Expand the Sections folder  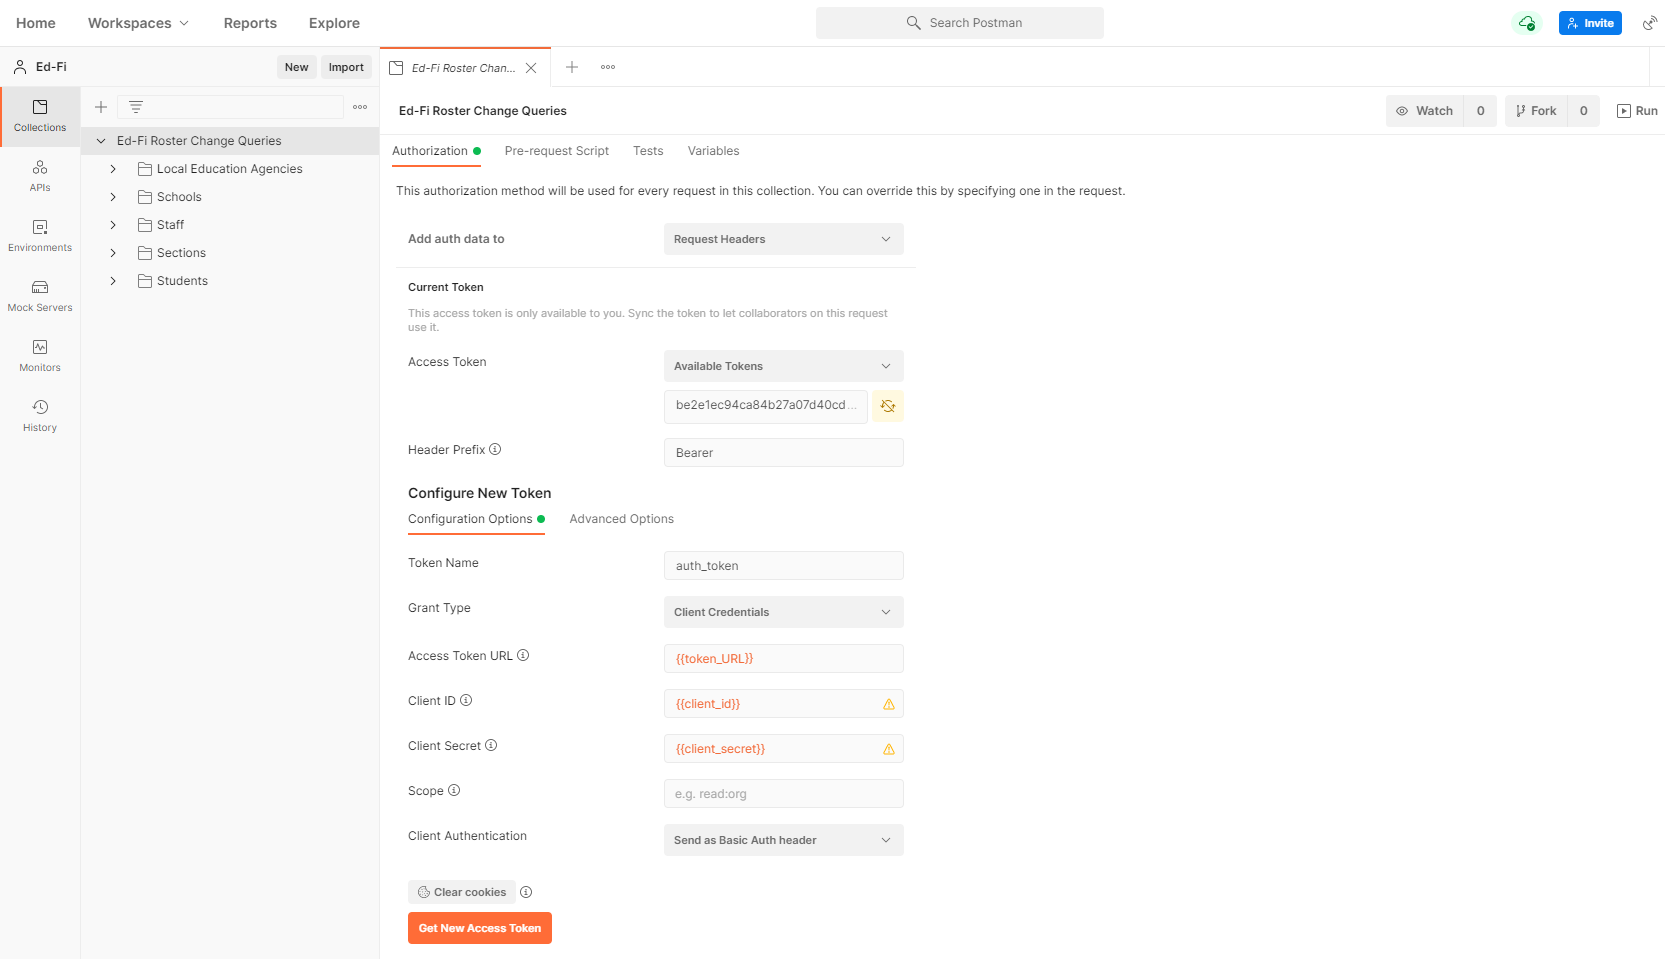[x=113, y=253]
